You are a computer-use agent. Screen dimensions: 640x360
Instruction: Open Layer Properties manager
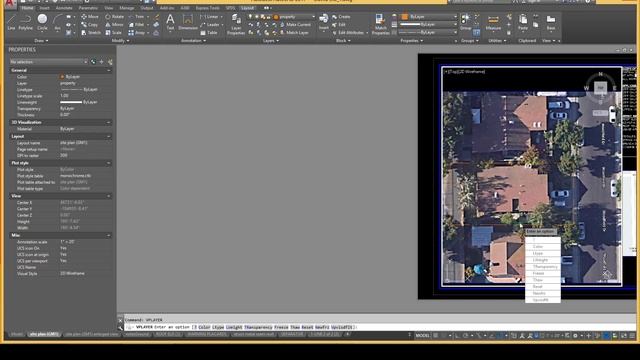[x=236, y=24]
